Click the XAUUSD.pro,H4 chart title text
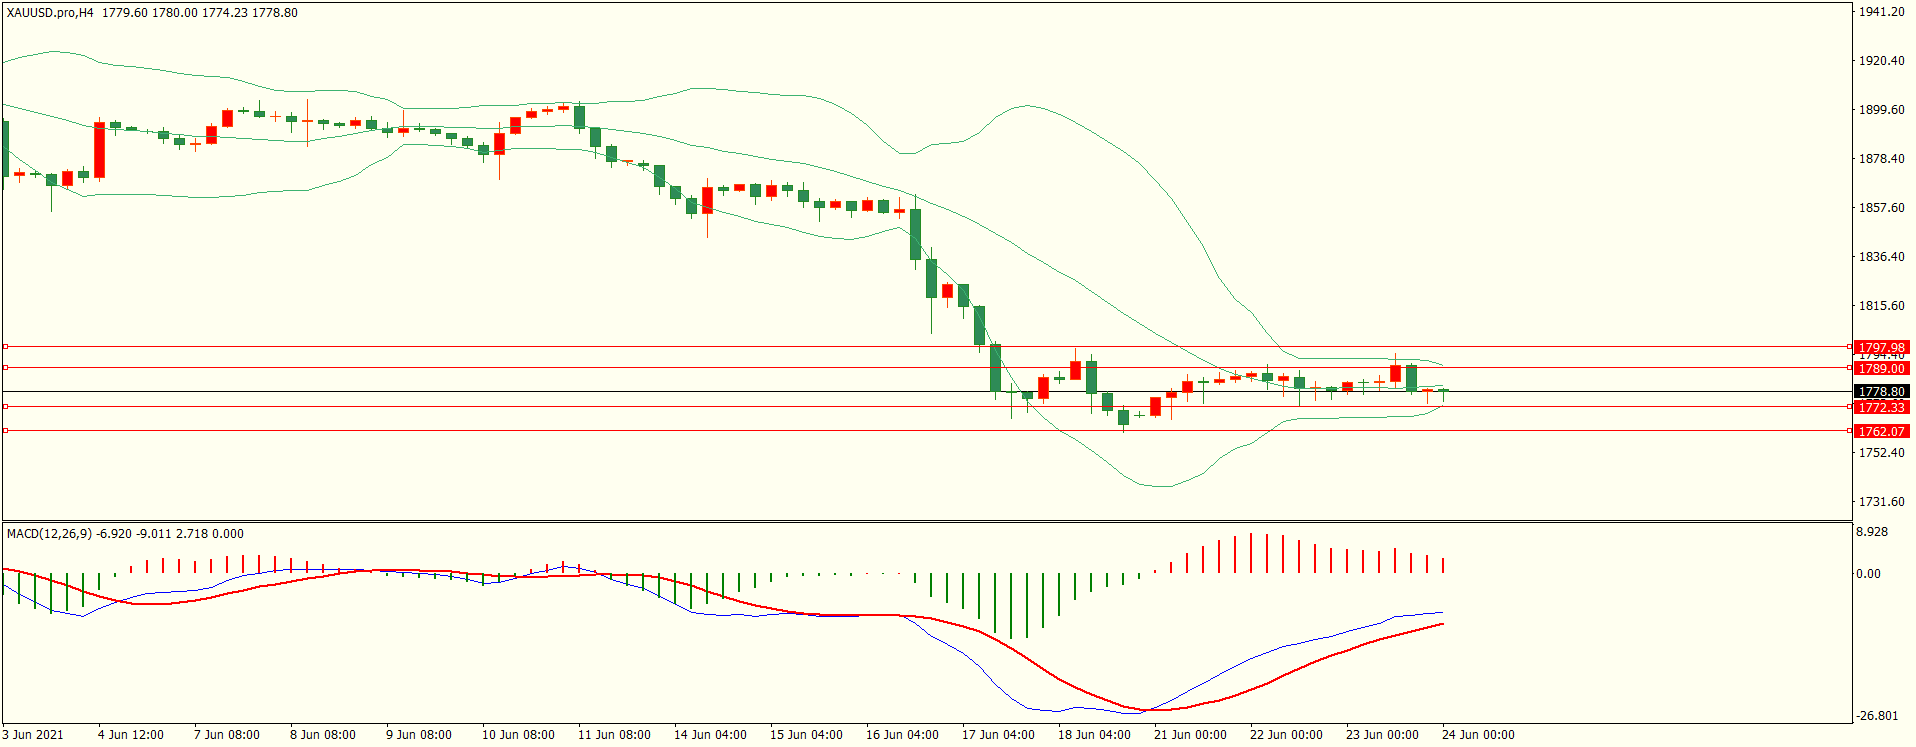The image size is (1916, 747). point(50,13)
